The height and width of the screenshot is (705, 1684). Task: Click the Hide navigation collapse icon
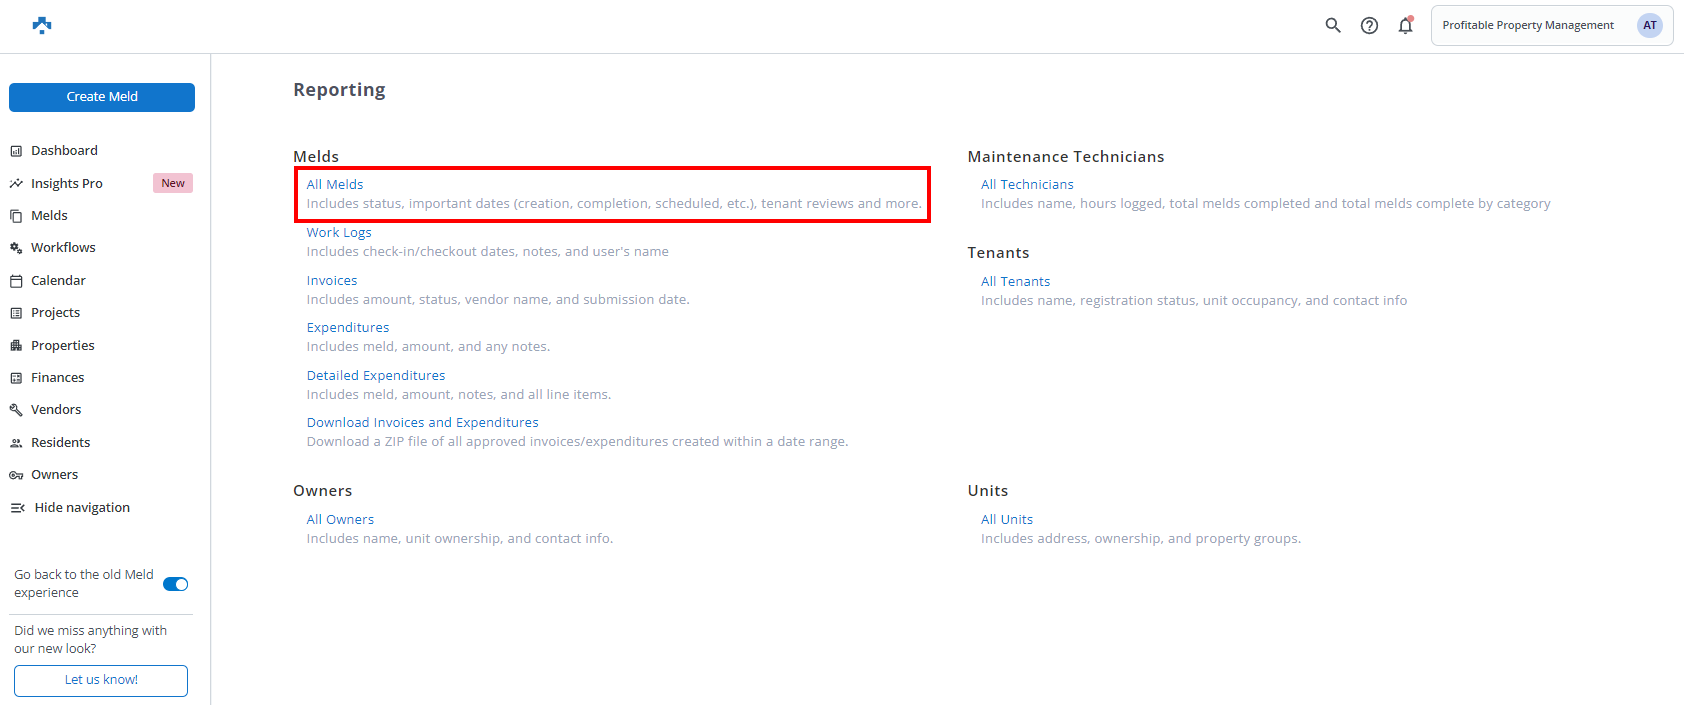click(18, 508)
